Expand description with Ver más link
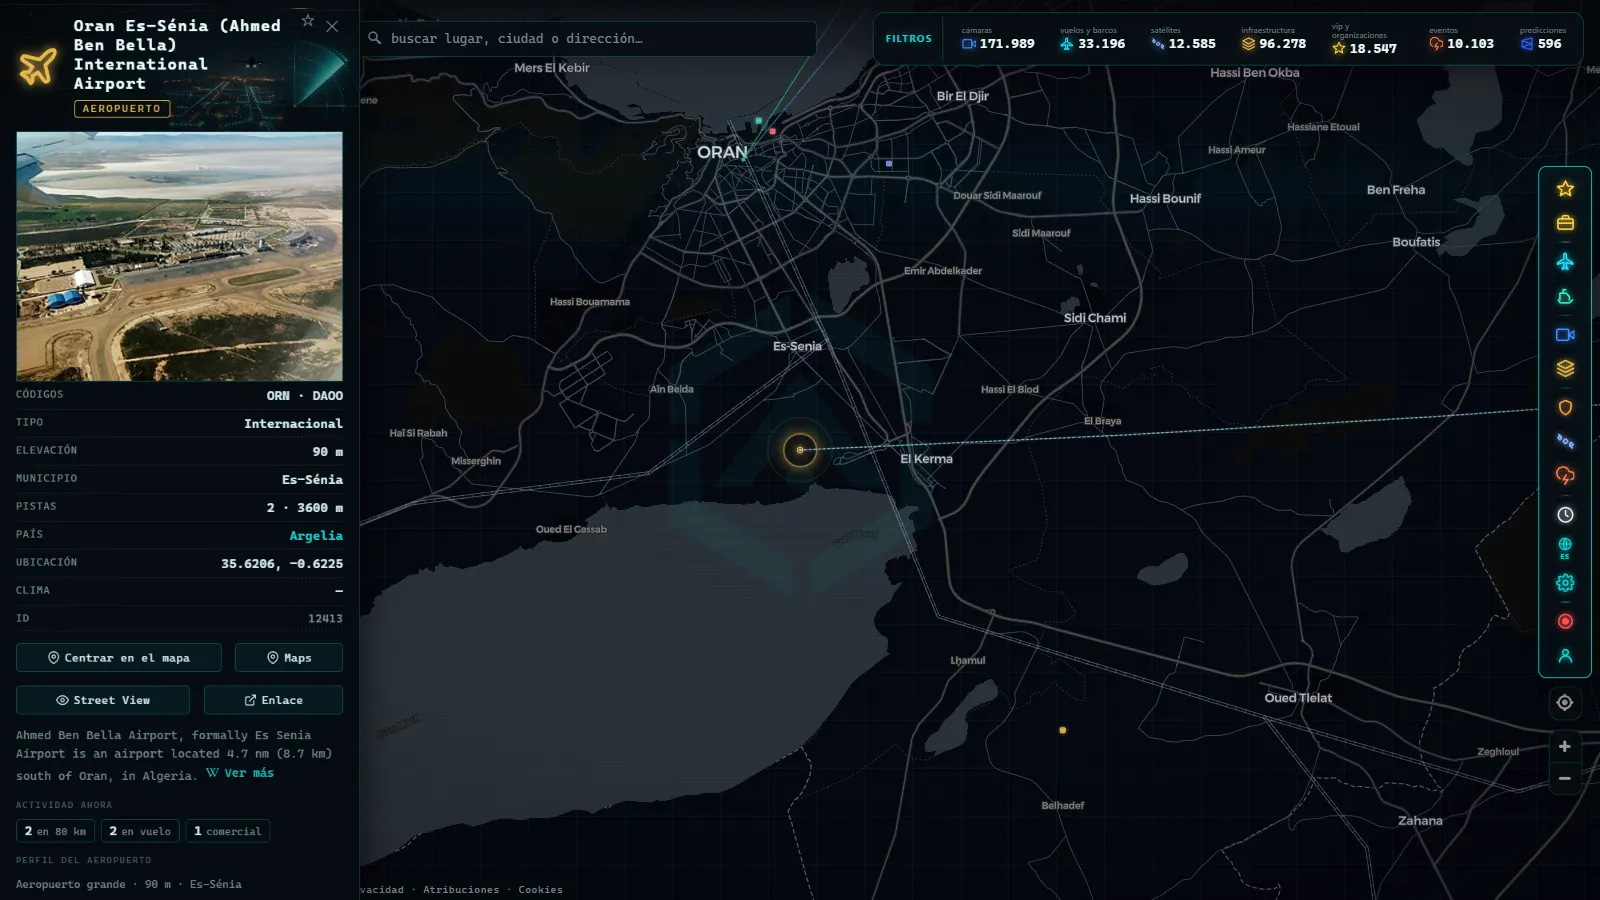 point(240,773)
